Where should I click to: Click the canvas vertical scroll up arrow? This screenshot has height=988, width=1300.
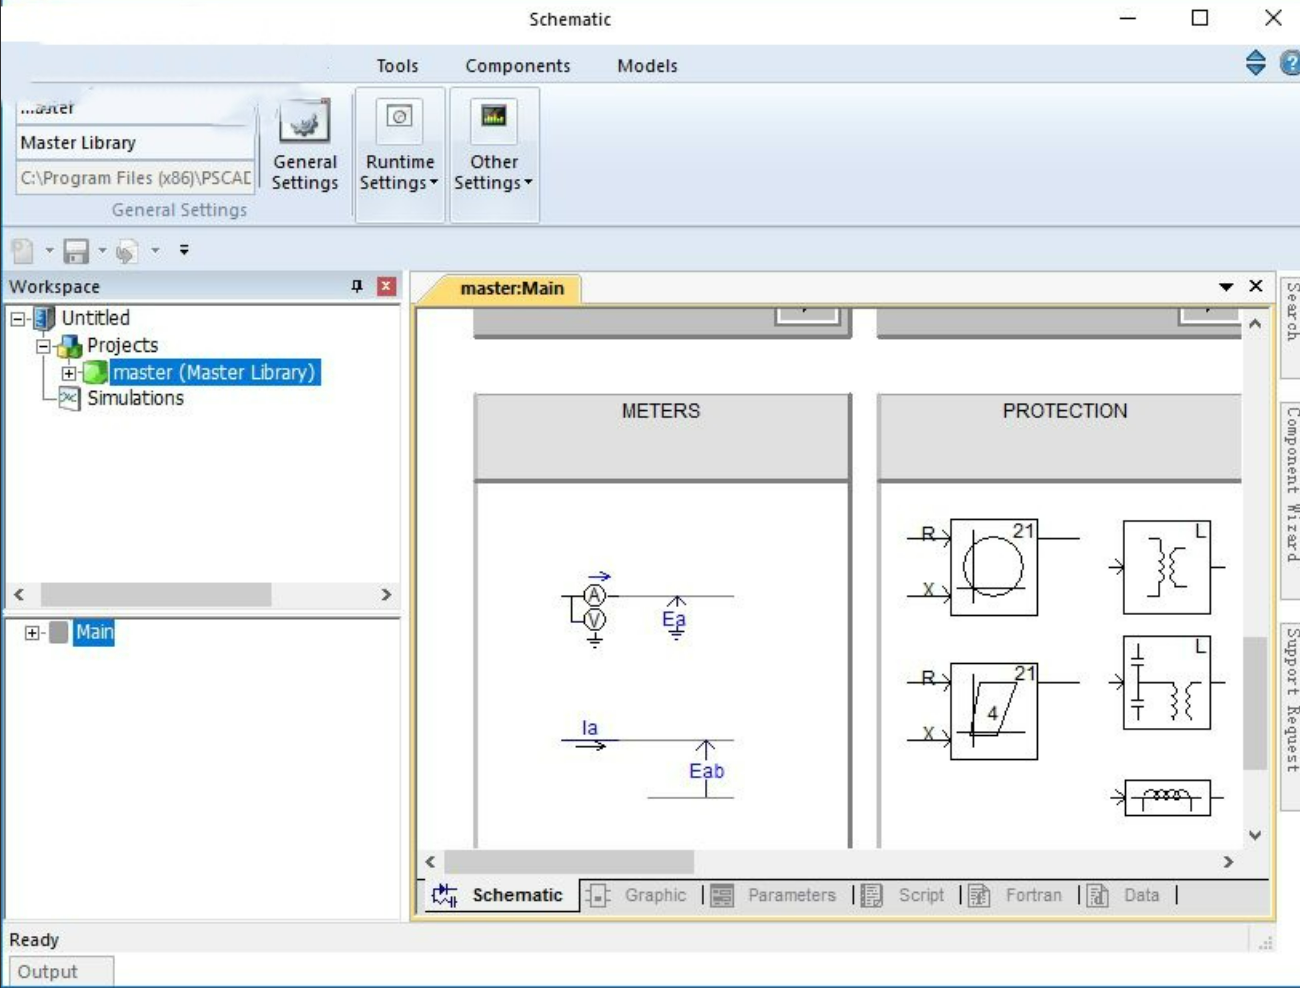1255,323
